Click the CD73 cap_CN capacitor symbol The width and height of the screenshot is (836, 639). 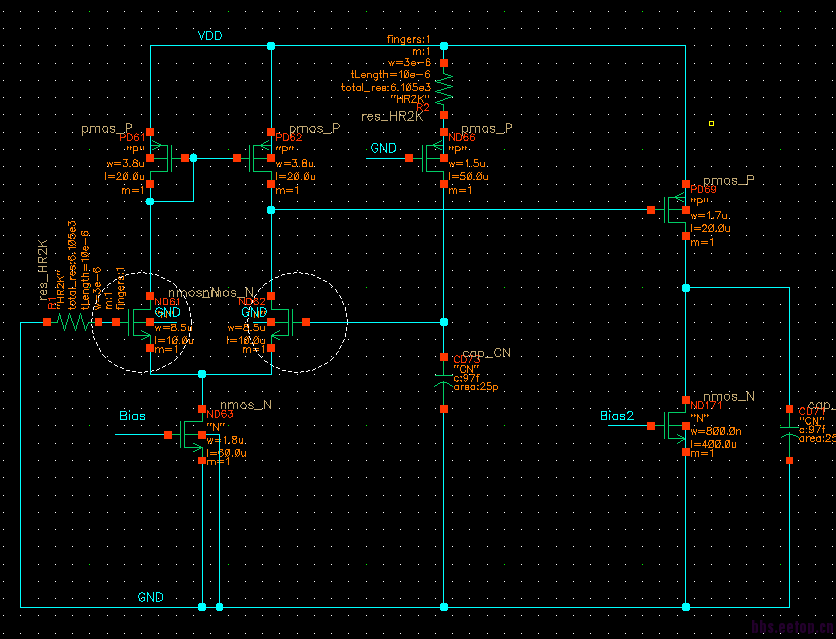coord(444,383)
